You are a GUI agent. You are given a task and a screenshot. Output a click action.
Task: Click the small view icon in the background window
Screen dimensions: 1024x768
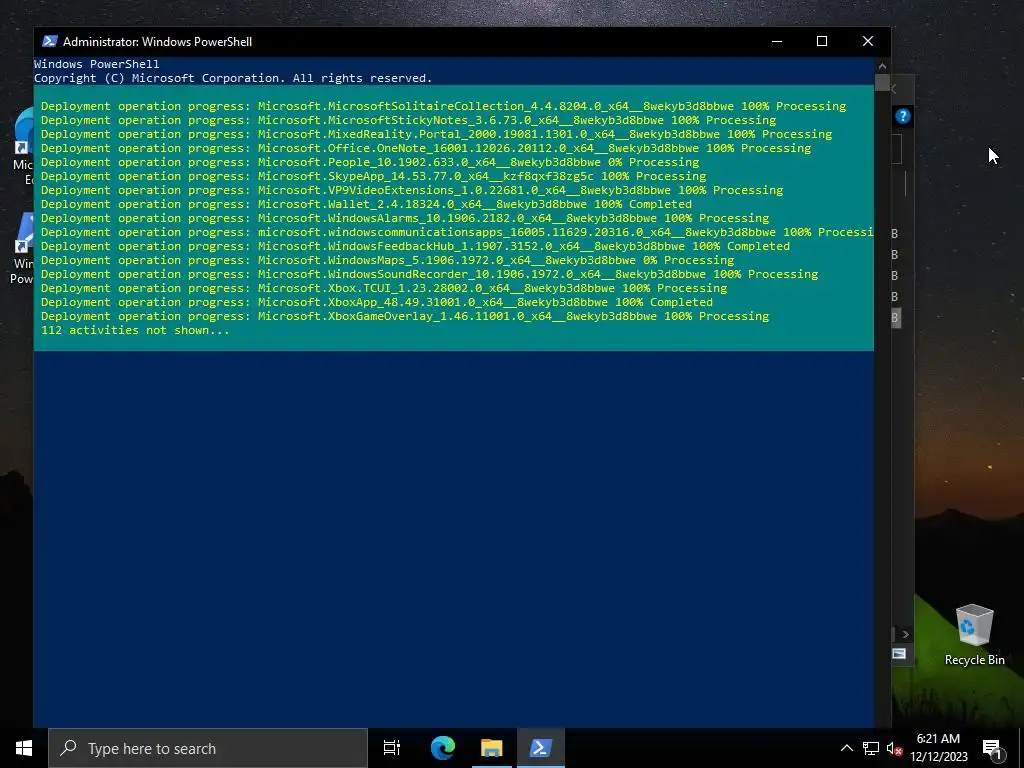coord(899,654)
